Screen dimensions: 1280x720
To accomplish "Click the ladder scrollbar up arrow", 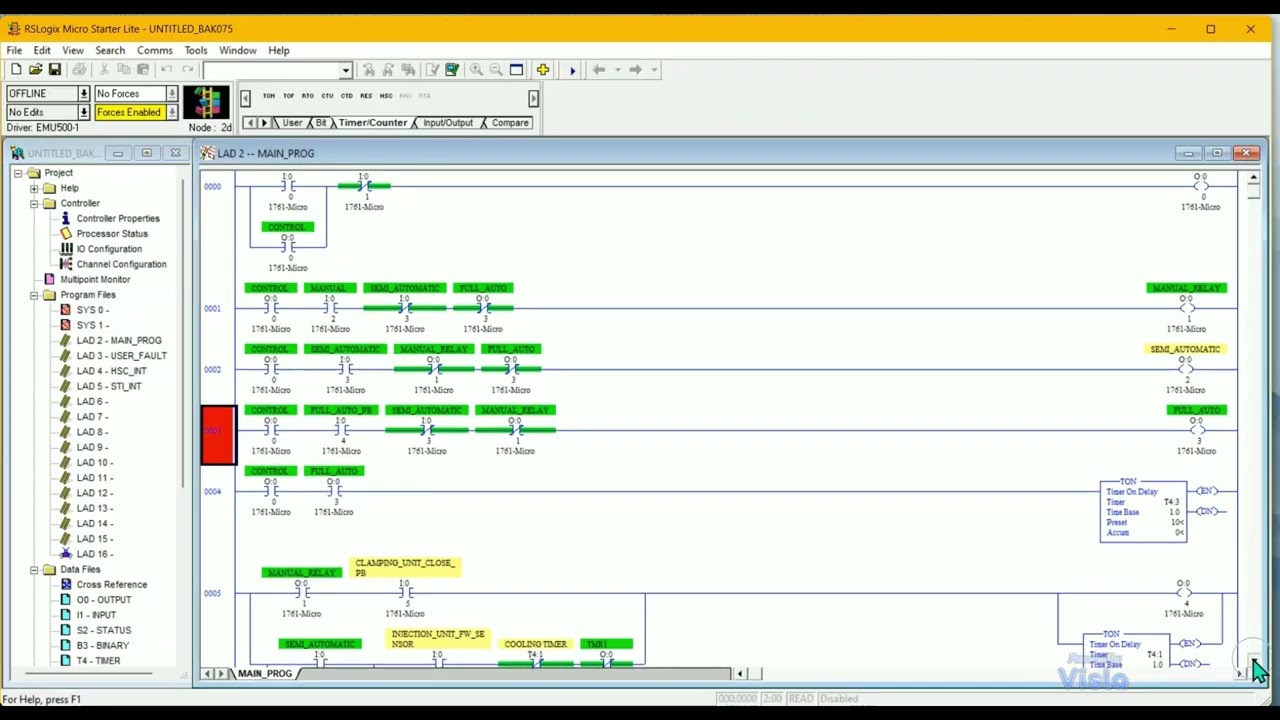I will (x=1254, y=178).
